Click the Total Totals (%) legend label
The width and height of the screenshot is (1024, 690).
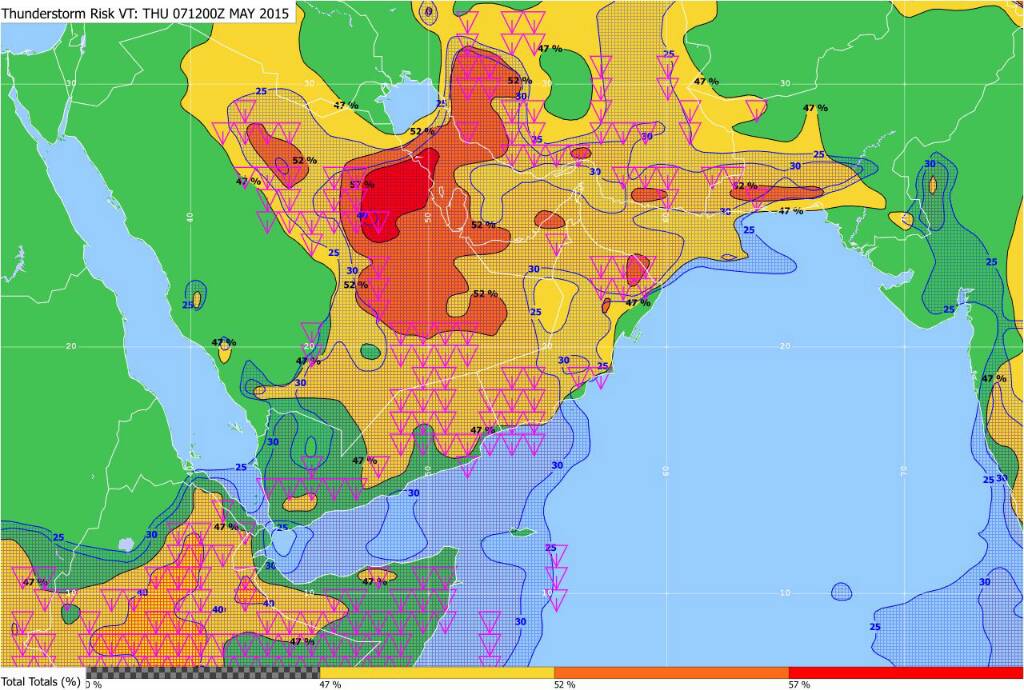pyautogui.click(x=40, y=682)
